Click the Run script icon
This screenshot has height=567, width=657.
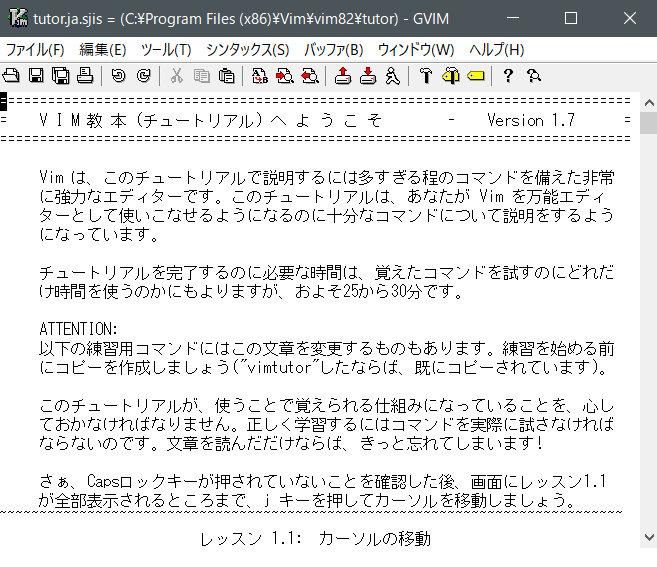click(x=393, y=76)
